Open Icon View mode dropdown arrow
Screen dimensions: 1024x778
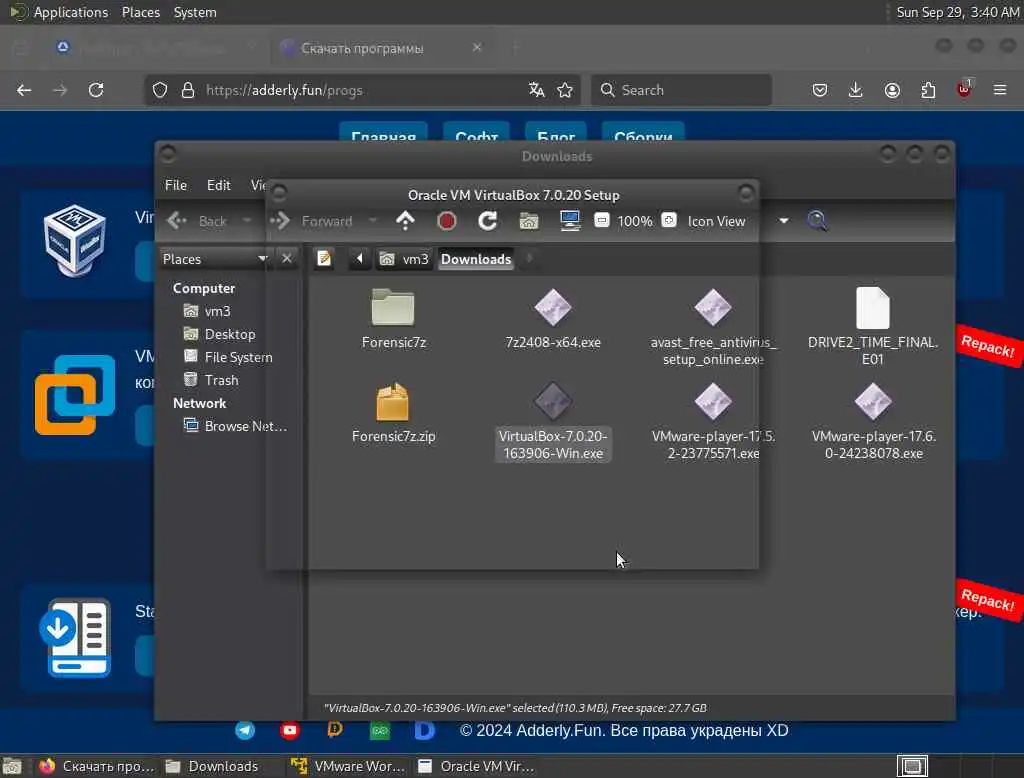pos(784,221)
